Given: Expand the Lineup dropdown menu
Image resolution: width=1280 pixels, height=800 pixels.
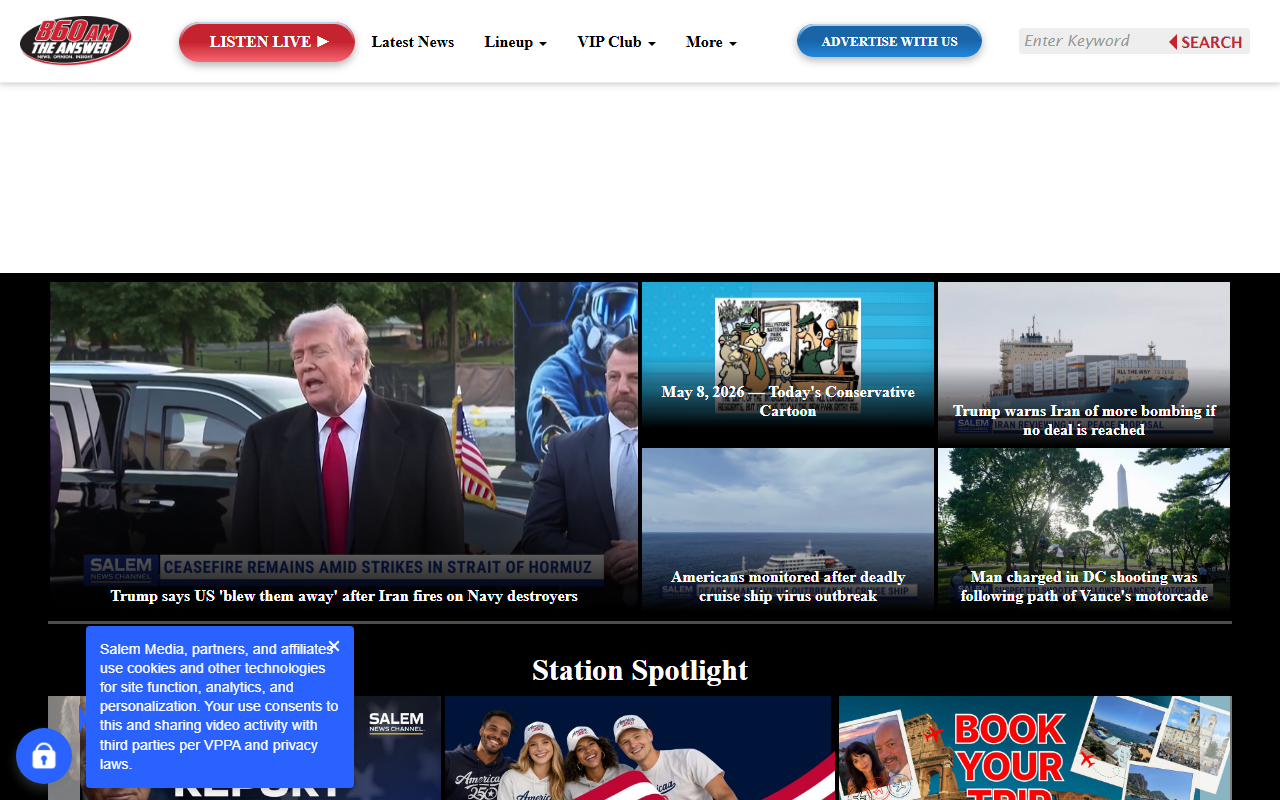Looking at the screenshot, I should [x=515, y=42].
